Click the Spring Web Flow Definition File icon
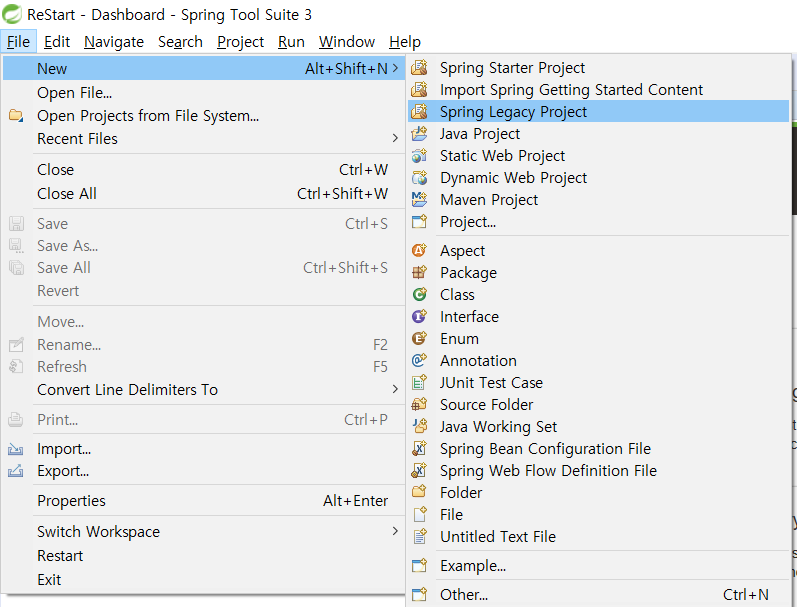The width and height of the screenshot is (797, 607). (419, 470)
